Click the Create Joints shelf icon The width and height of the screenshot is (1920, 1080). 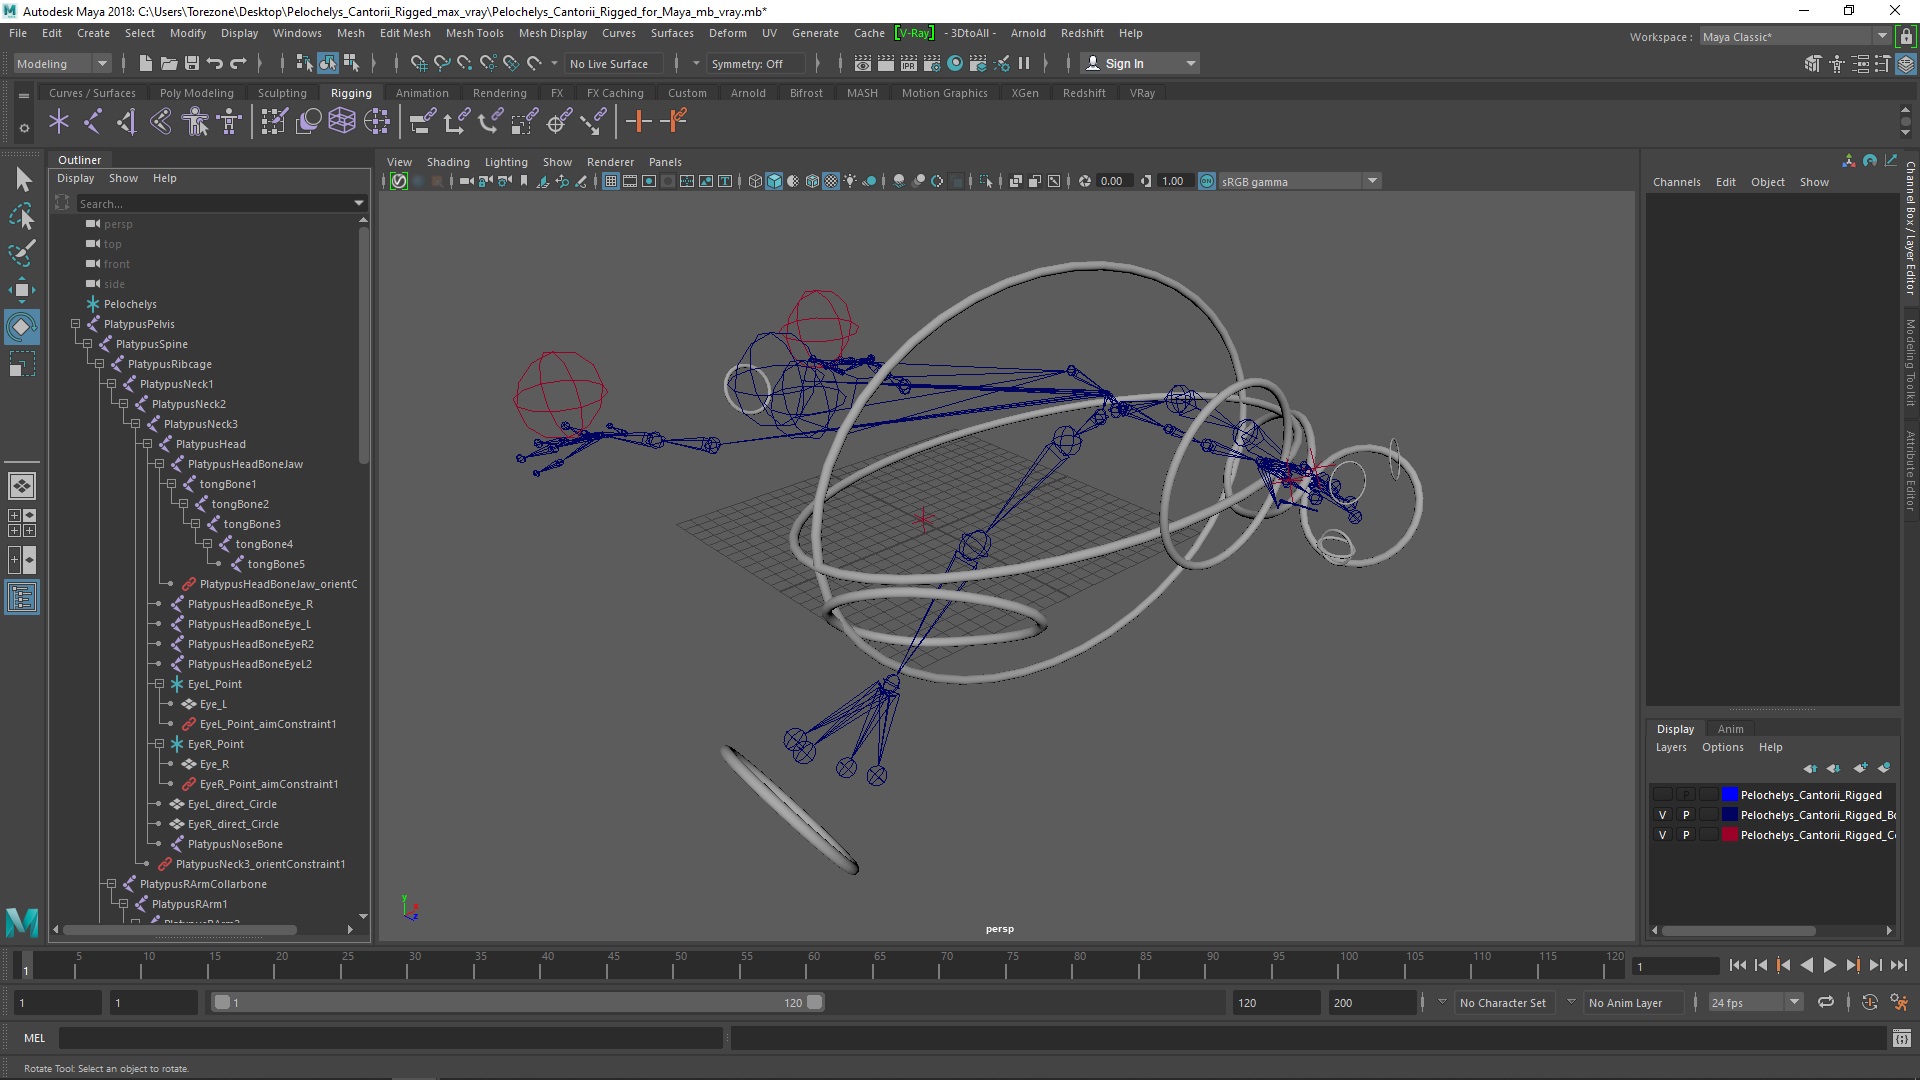click(x=93, y=122)
